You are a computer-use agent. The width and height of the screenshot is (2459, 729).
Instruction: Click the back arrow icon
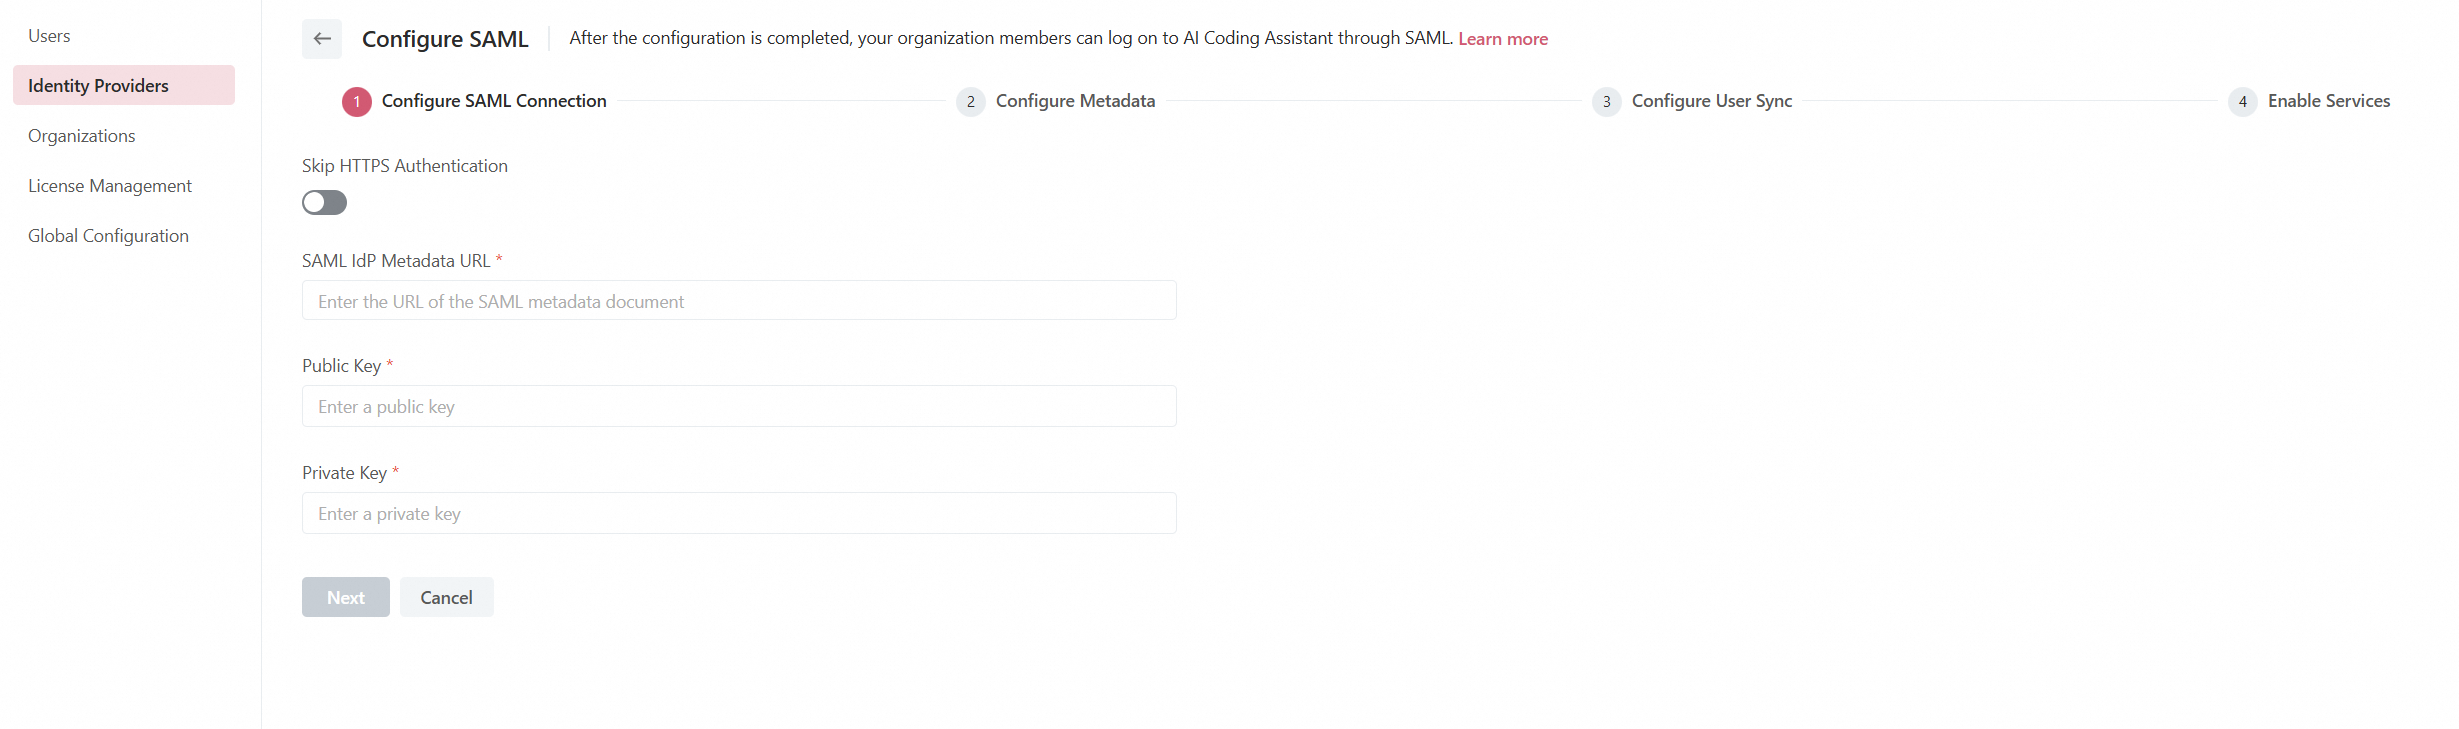(x=322, y=39)
